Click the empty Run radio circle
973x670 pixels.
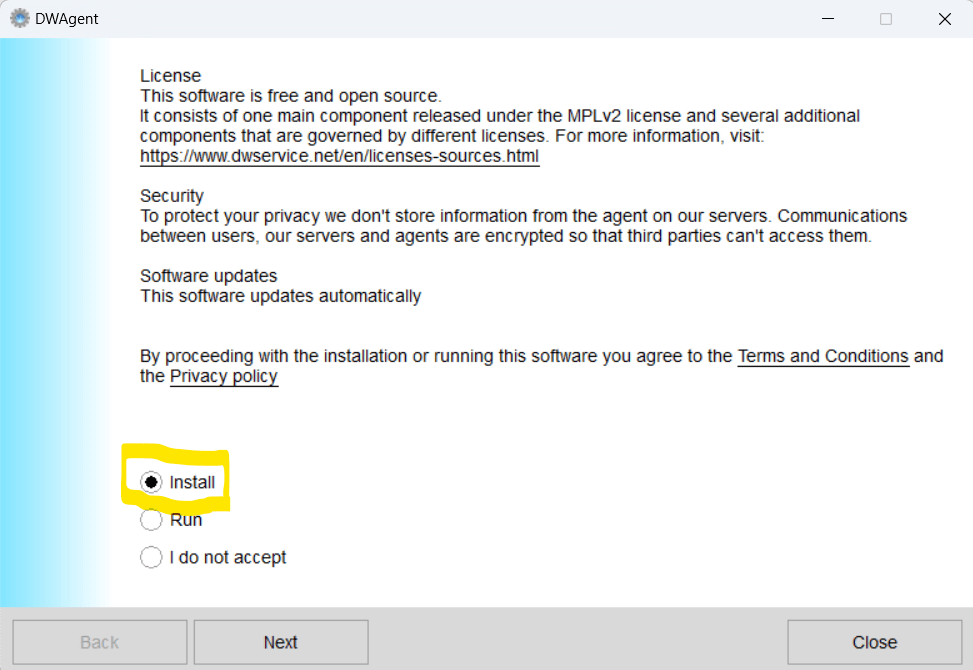151,519
